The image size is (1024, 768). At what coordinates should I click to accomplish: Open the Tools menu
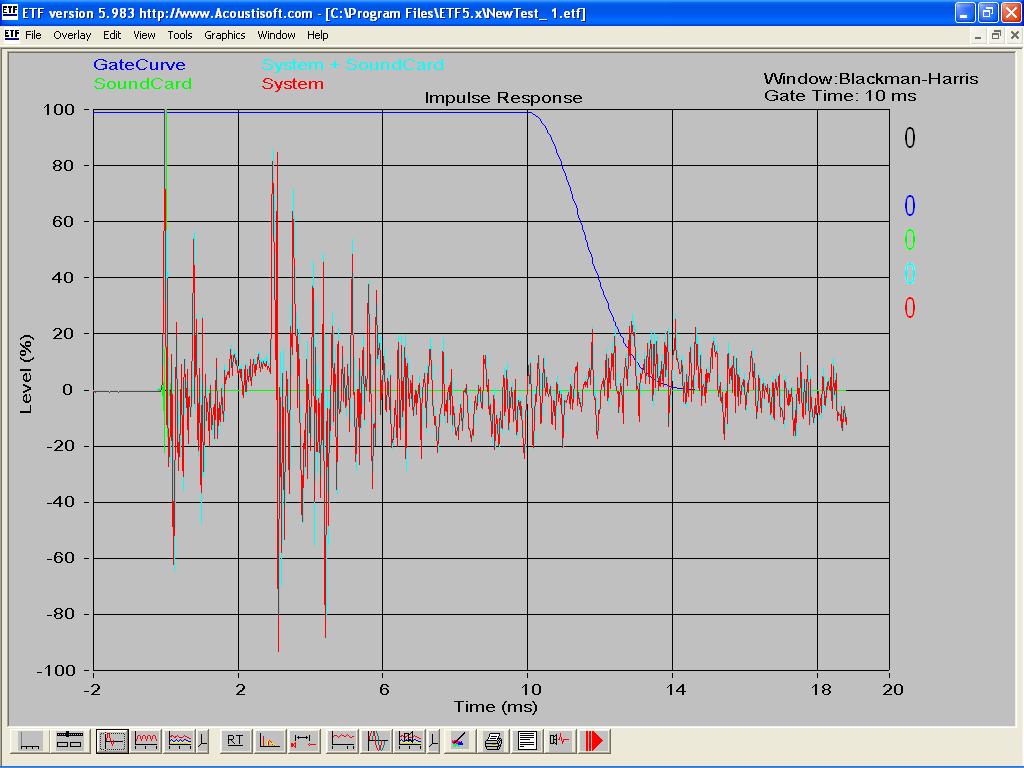180,35
